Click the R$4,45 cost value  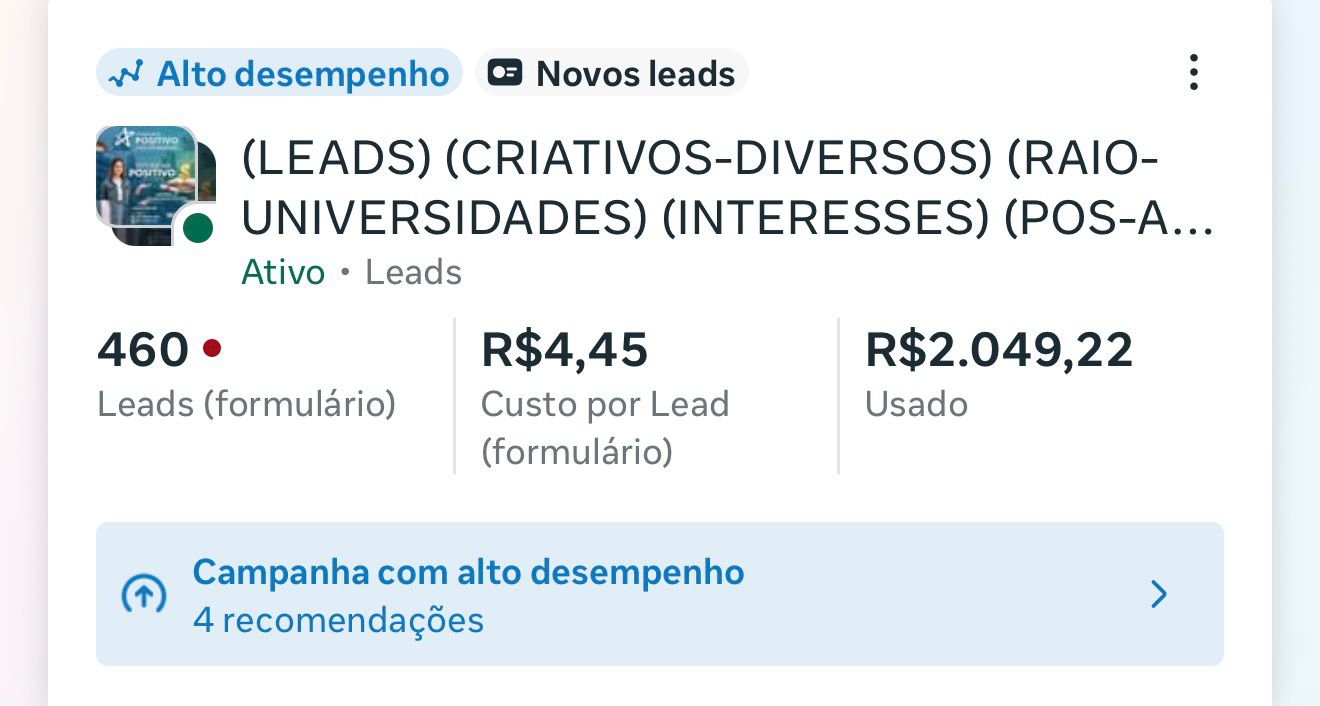(564, 350)
